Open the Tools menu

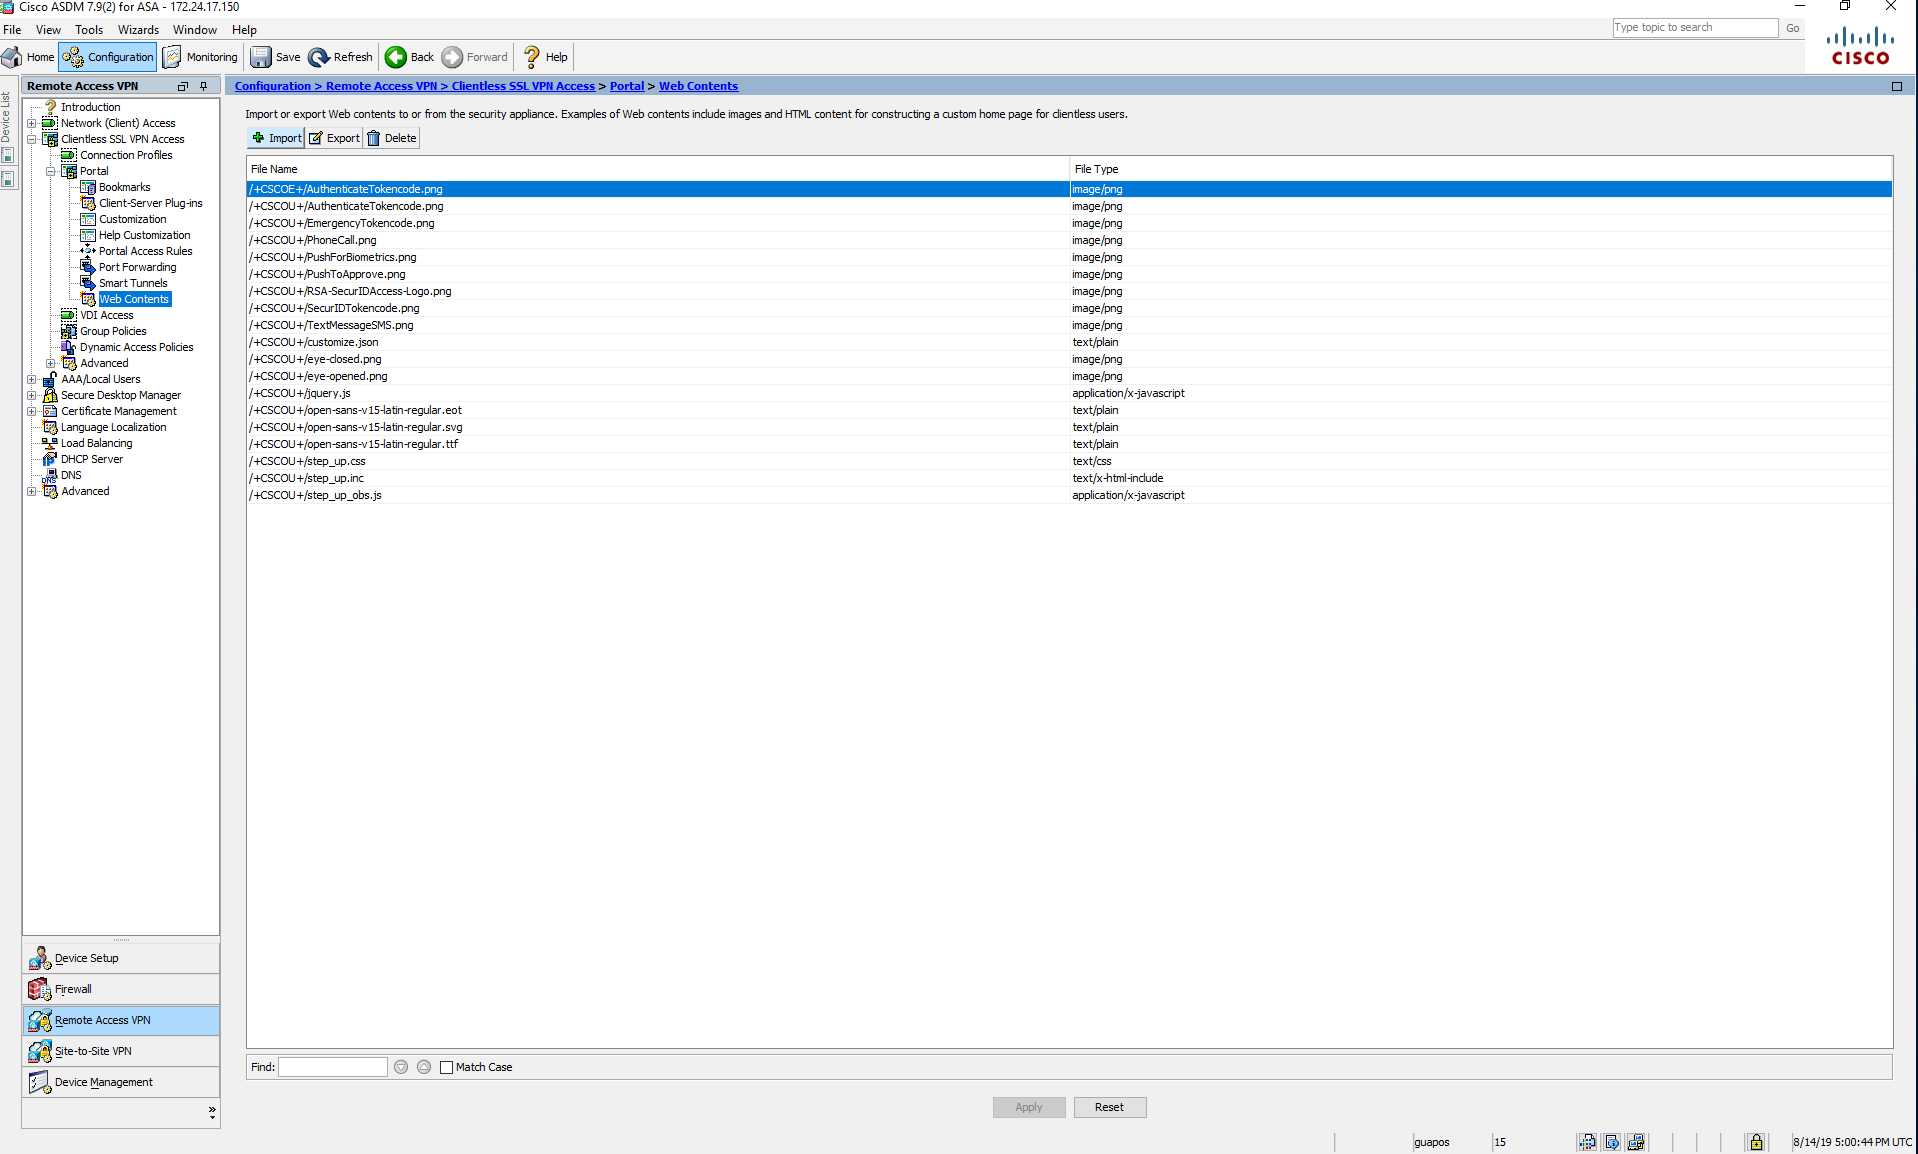tap(88, 29)
